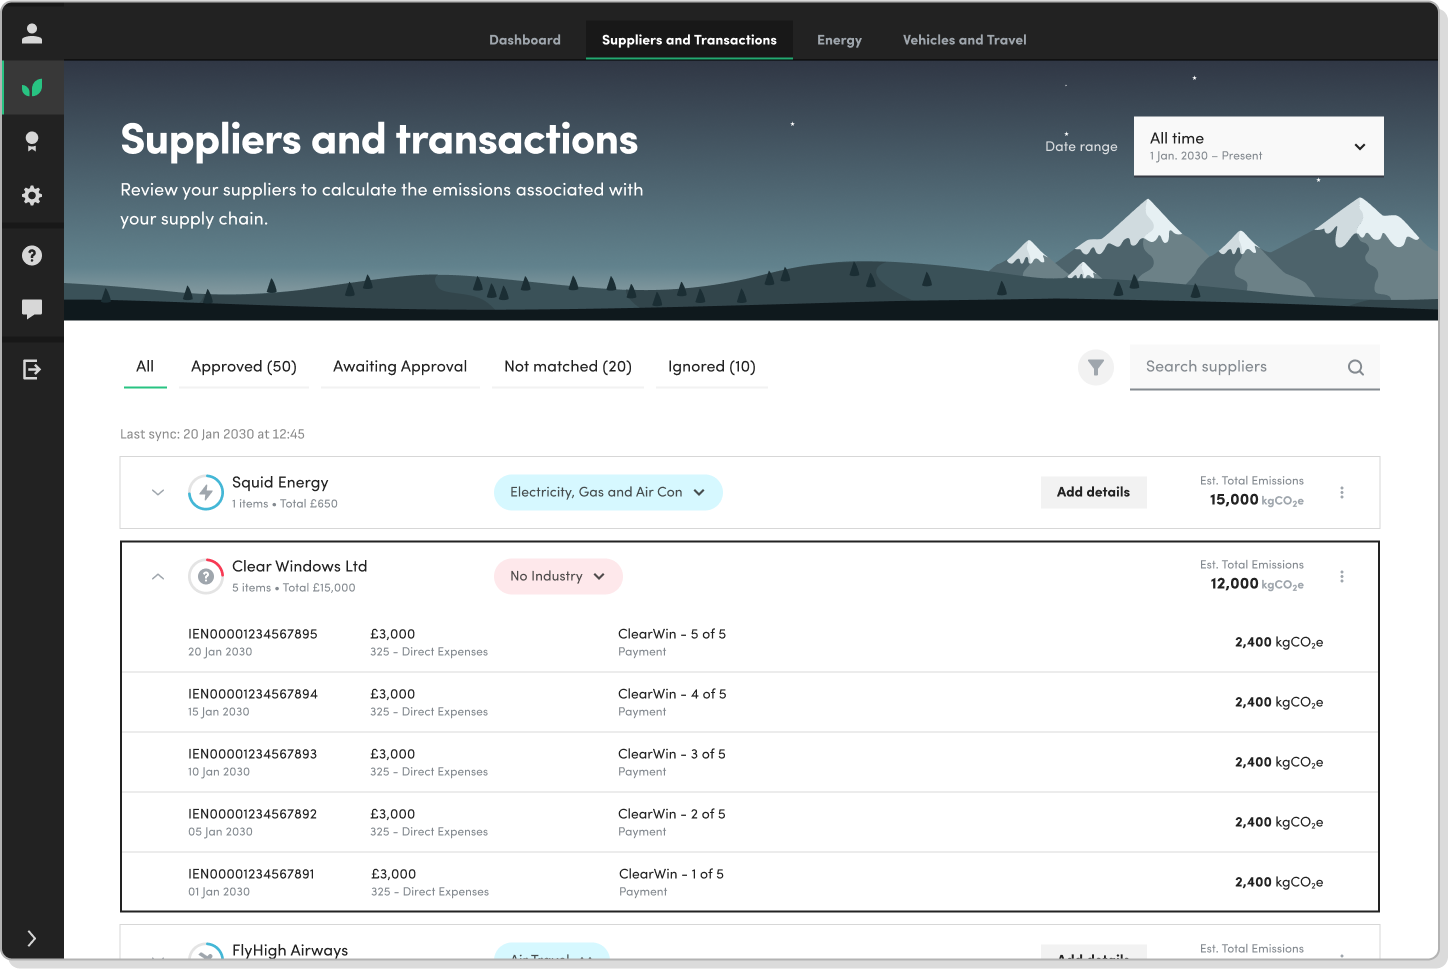Open the No Industry dropdown
This screenshot has width=1448, height=969.
(558, 577)
